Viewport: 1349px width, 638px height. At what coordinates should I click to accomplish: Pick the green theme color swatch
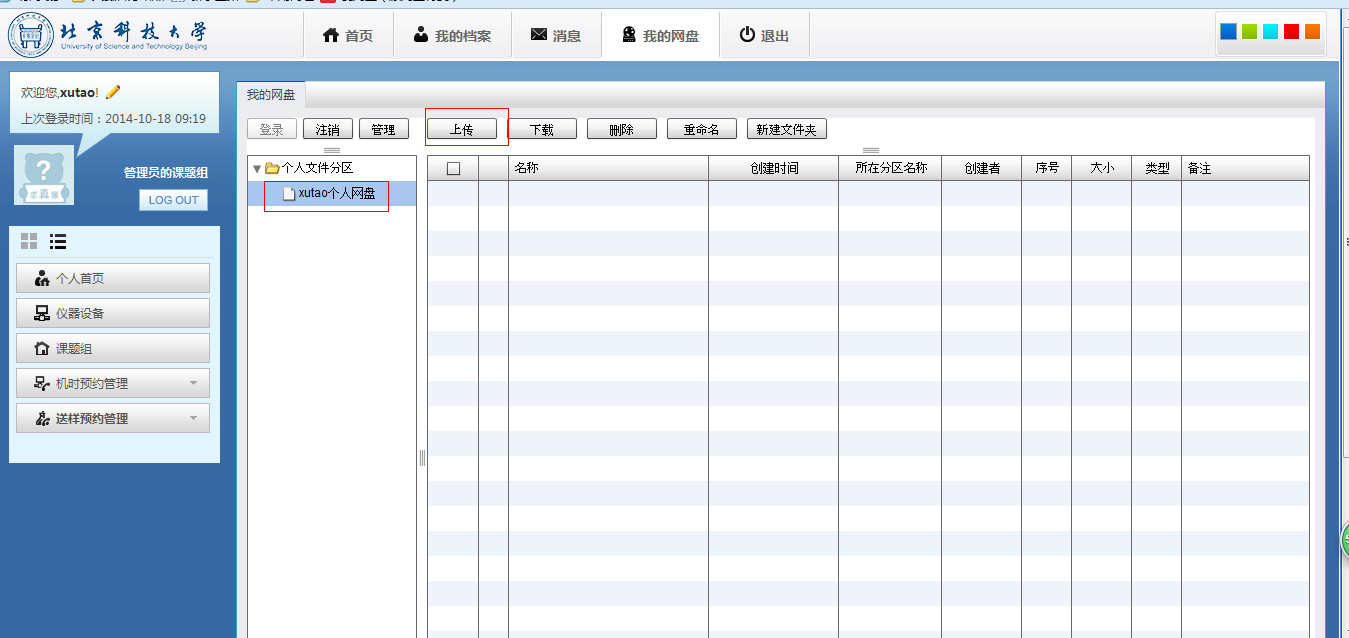[1249, 31]
